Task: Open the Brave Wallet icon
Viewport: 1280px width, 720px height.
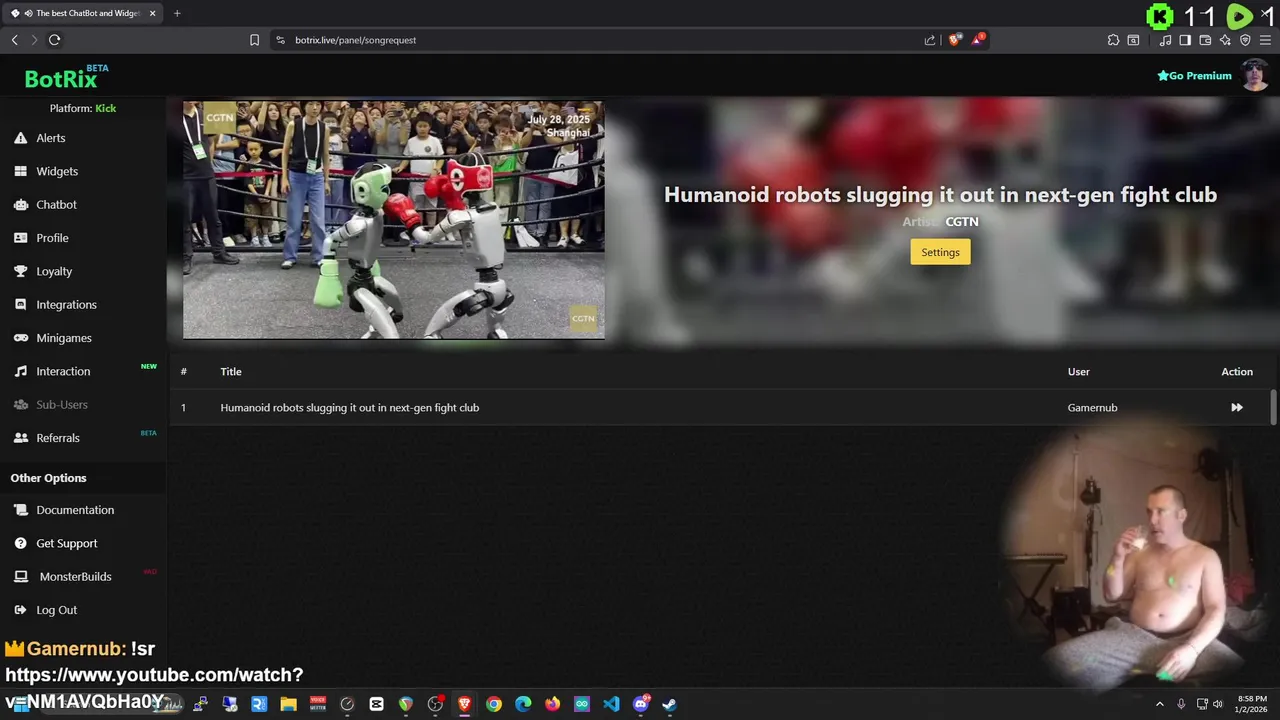Action: click(x=1205, y=40)
